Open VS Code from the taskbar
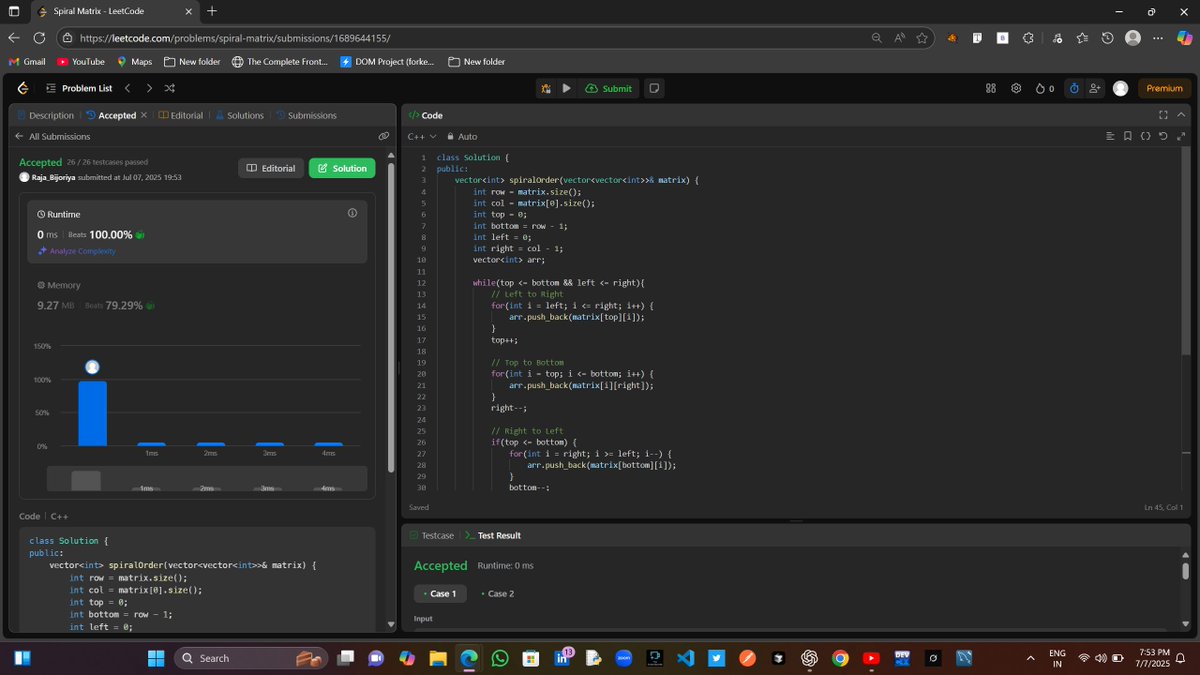Image resolution: width=1200 pixels, height=675 pixels. [x=685, y=658]
